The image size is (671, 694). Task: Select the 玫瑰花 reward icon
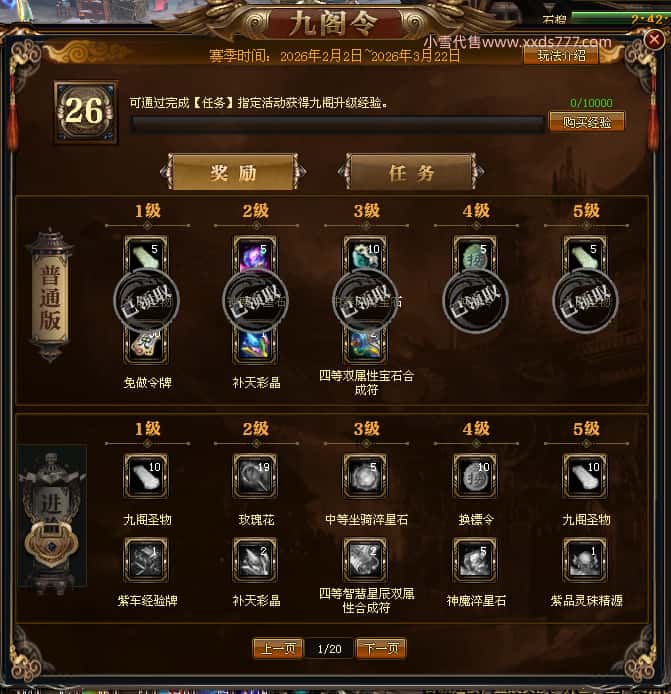pyautogui.click(x=255, y=476)
